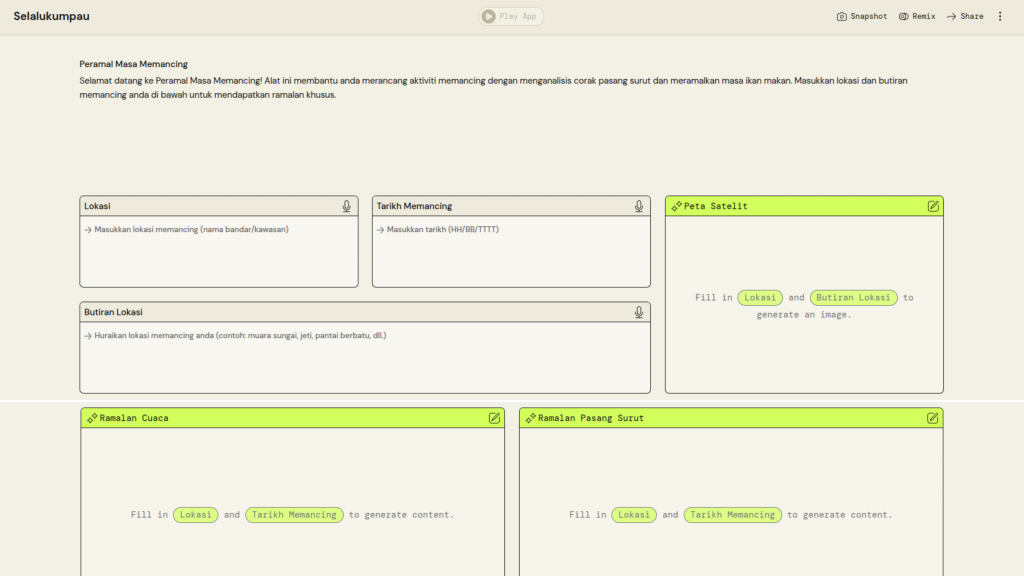Click the edit icon on Ramalan Pasang Surut panel
The image size is (1024, 576).
(932, 418)
